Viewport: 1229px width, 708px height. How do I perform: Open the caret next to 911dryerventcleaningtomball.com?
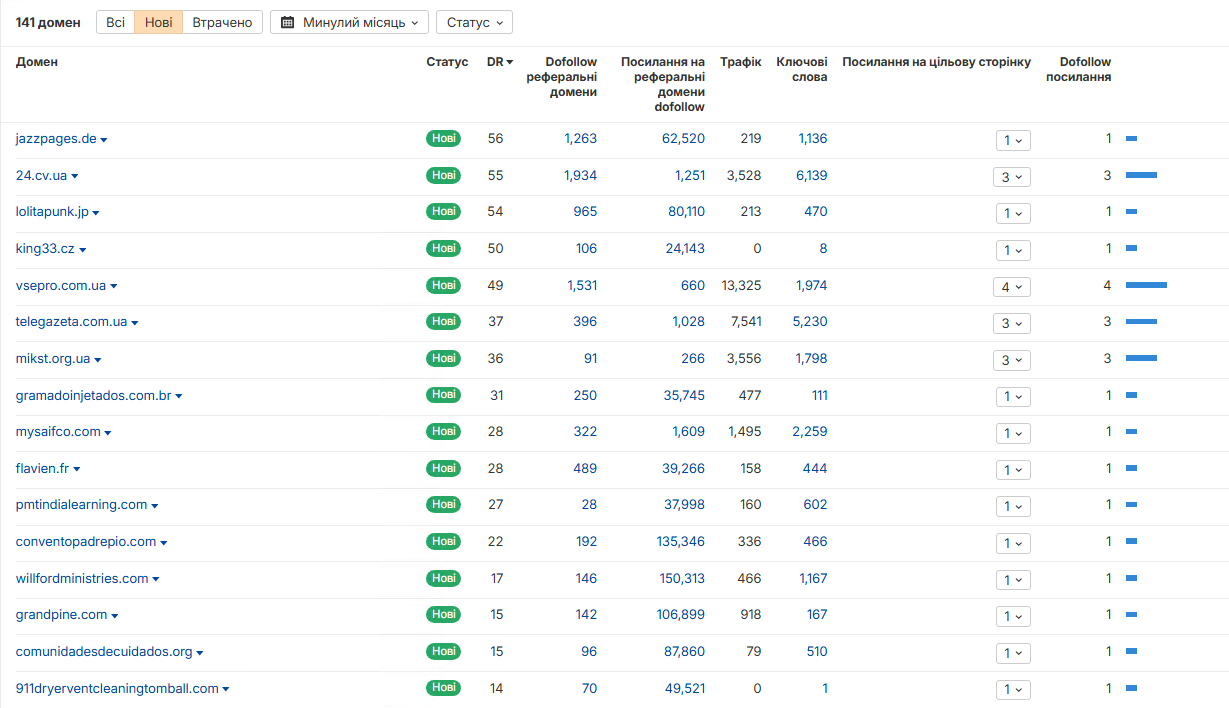[x=226, y=690]
